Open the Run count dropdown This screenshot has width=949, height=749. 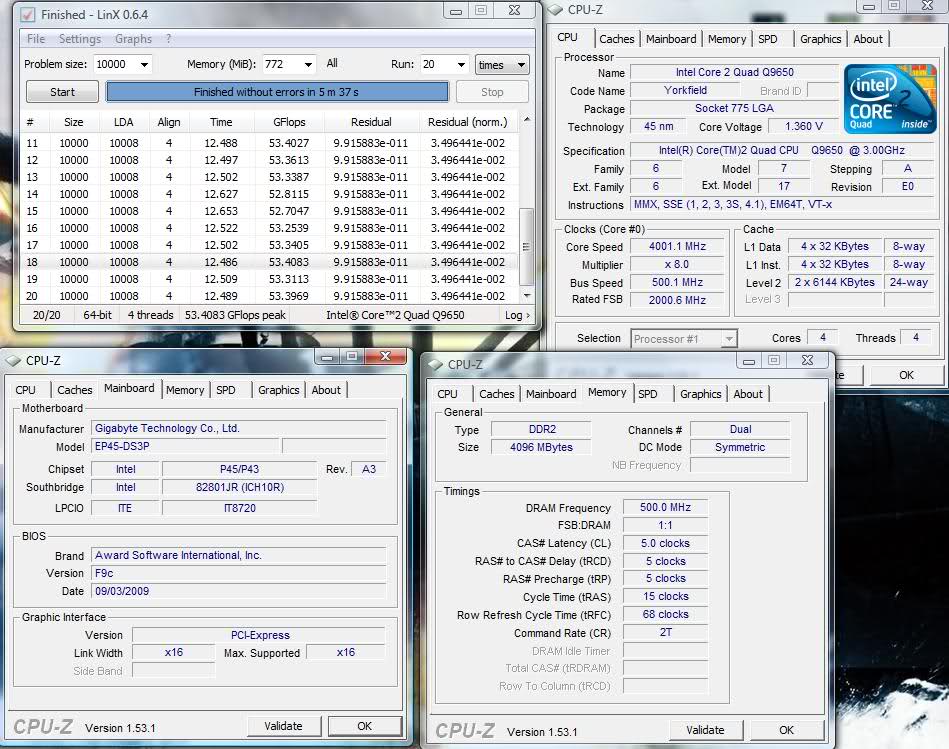point(461,64)
